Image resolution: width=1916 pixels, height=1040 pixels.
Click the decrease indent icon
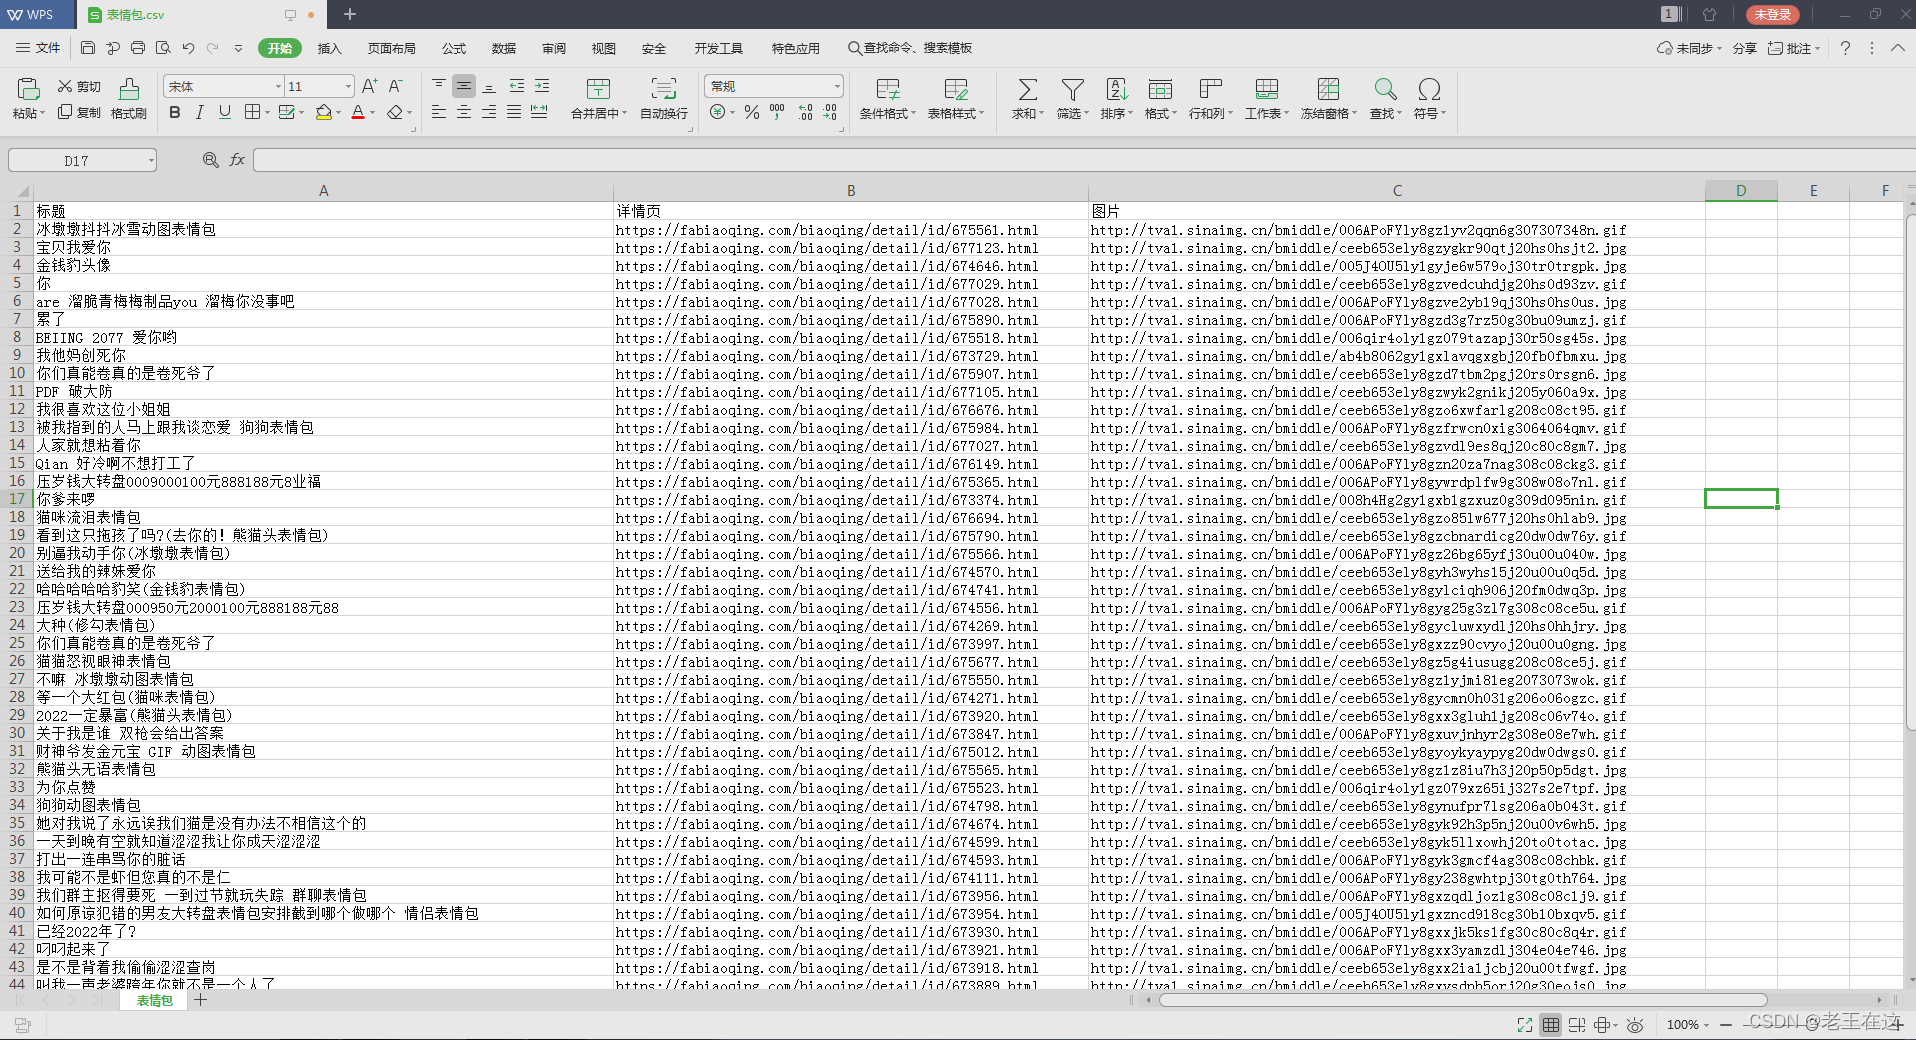pos(517,87)
